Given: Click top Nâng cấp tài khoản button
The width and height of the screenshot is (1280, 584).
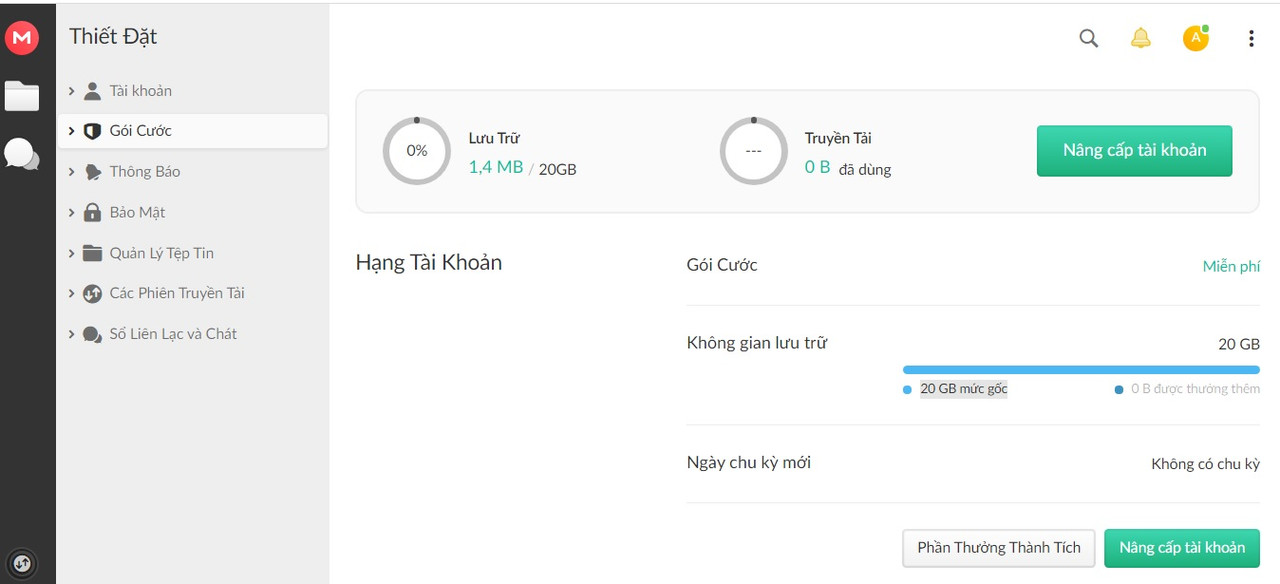Looking at the screenshot, I should coord(1134,150).
